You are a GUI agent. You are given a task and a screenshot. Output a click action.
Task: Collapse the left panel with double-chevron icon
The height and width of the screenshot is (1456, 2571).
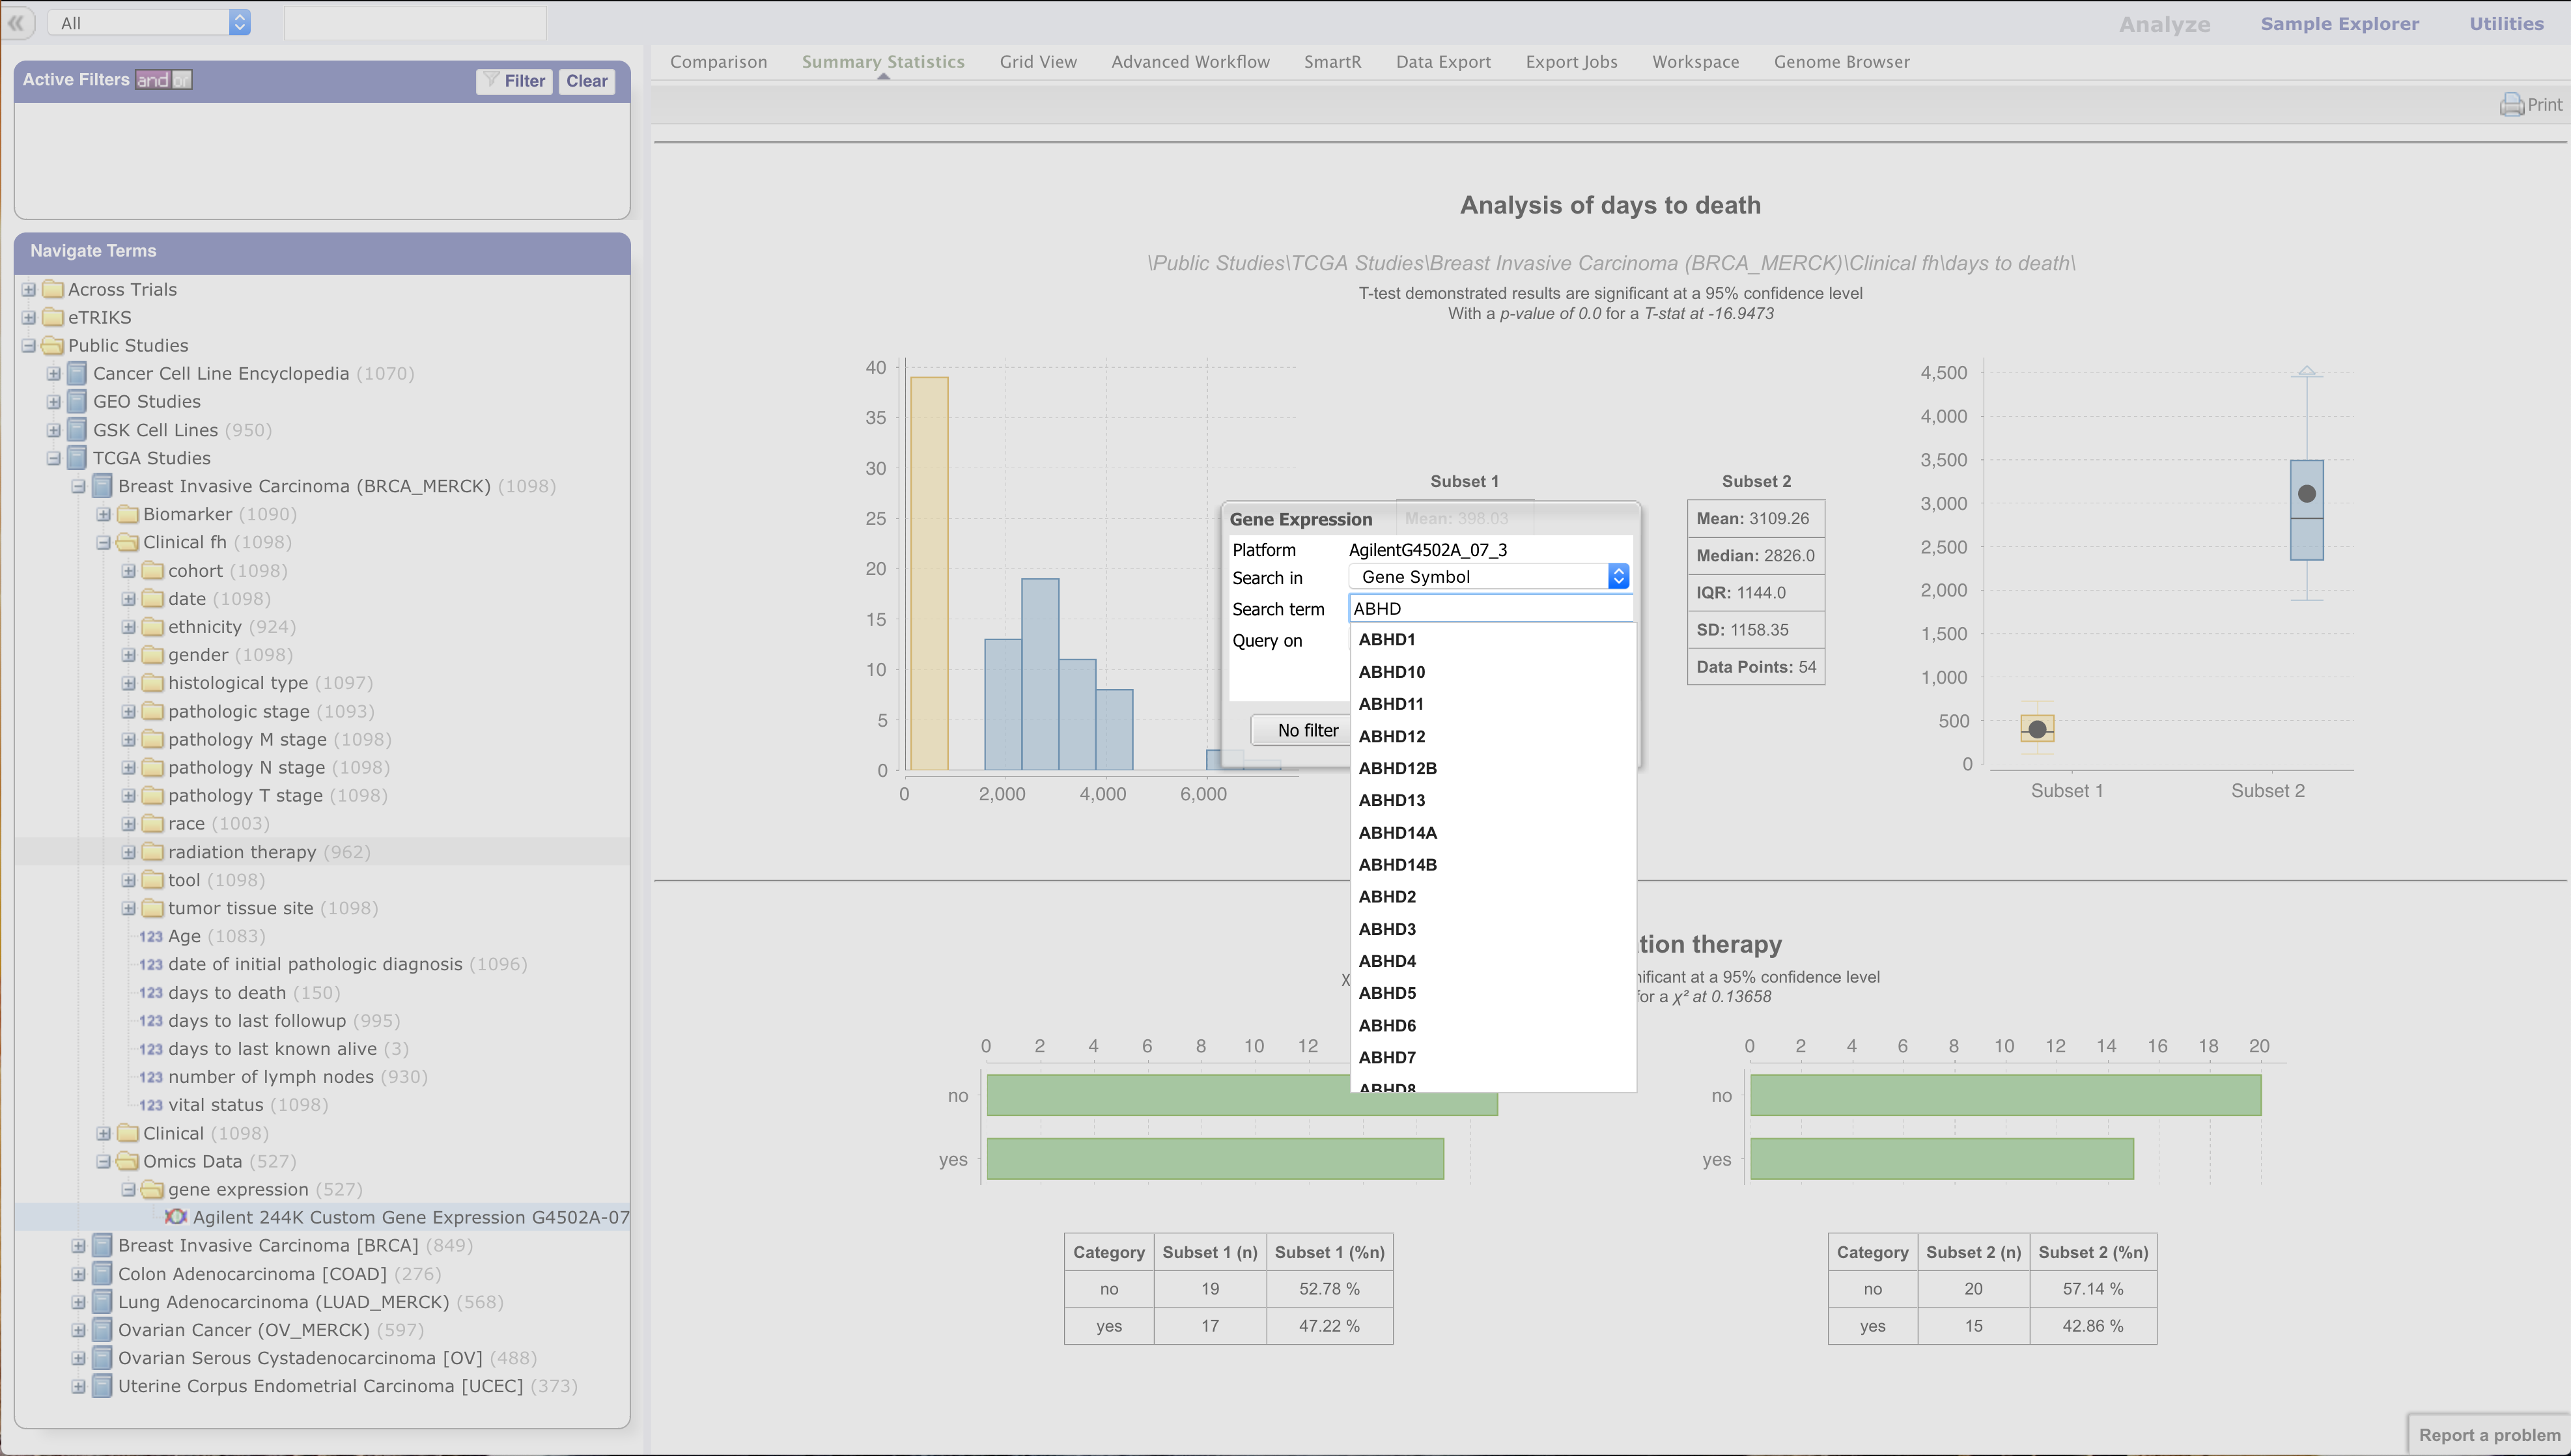click(x=16, y=23)
